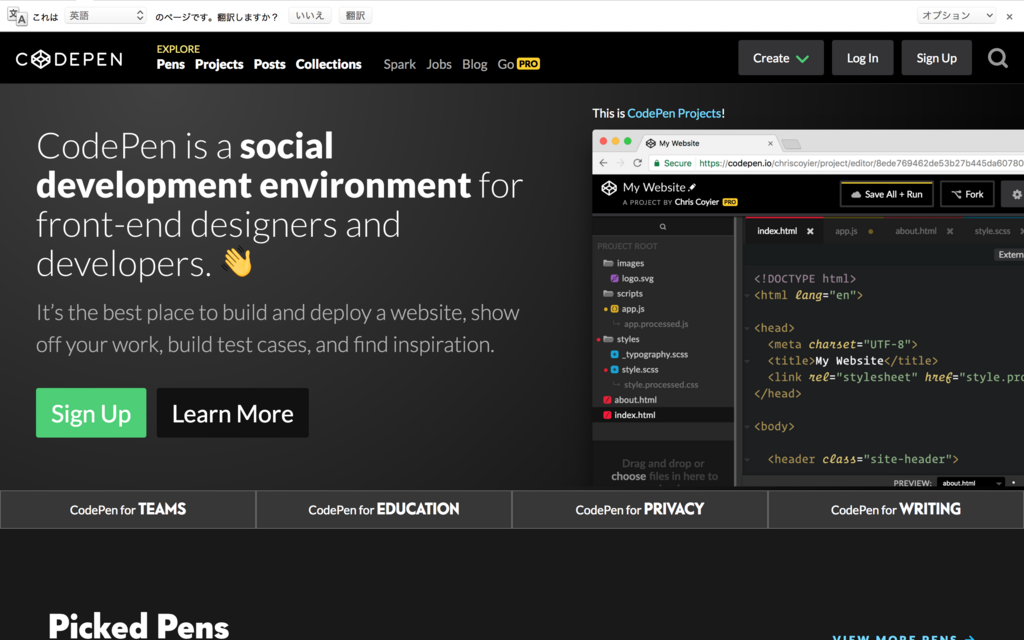This screenshot has height=640, width=1024.
Task: Open the language dropdown showing 英語
Action: [x=105, y=16]
